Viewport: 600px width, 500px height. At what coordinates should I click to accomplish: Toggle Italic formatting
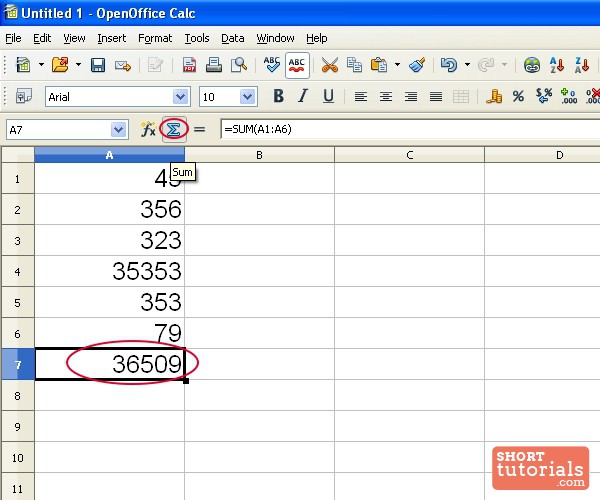[x=303, y=96]
